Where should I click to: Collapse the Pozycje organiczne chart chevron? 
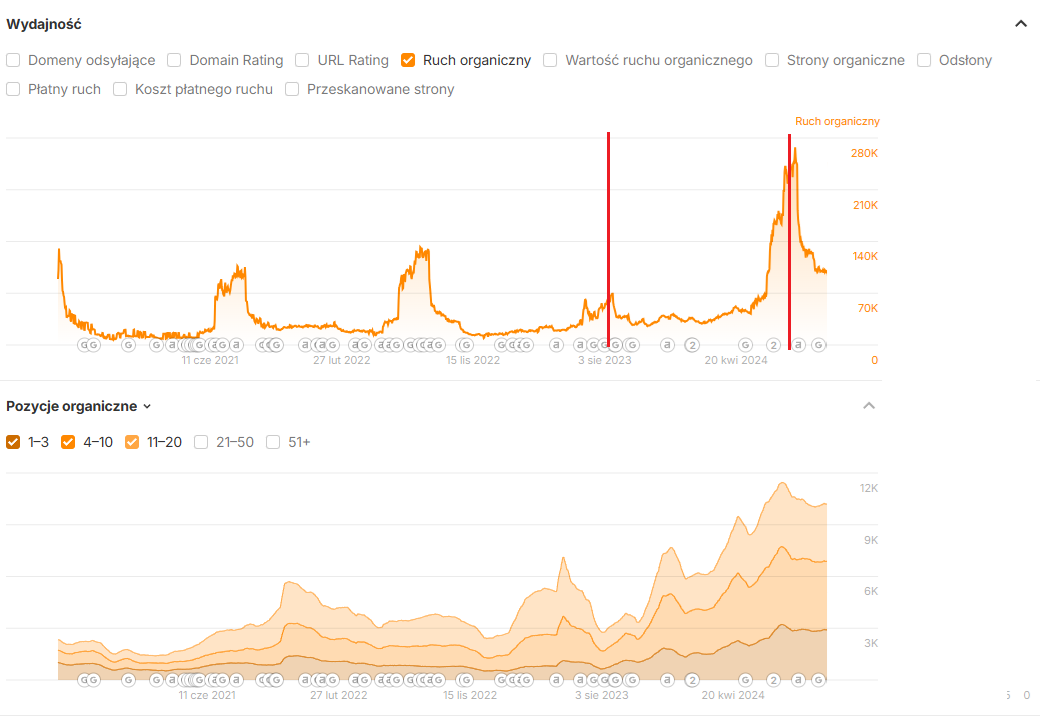coord(869,406)
